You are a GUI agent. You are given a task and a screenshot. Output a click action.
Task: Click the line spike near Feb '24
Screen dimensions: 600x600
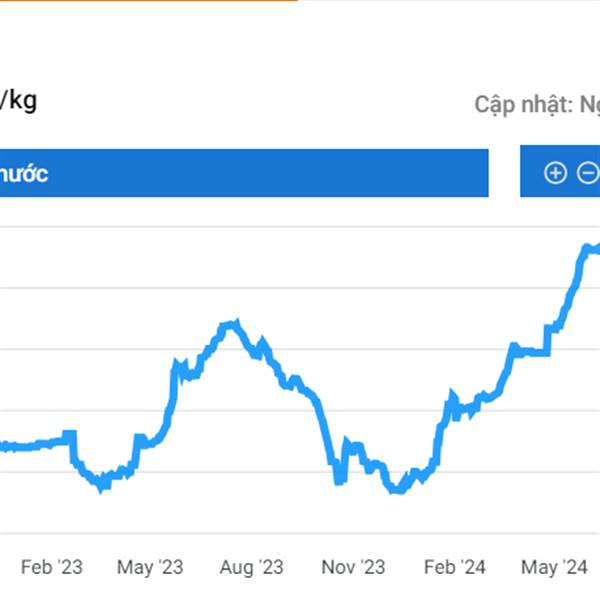pos(453,401)
